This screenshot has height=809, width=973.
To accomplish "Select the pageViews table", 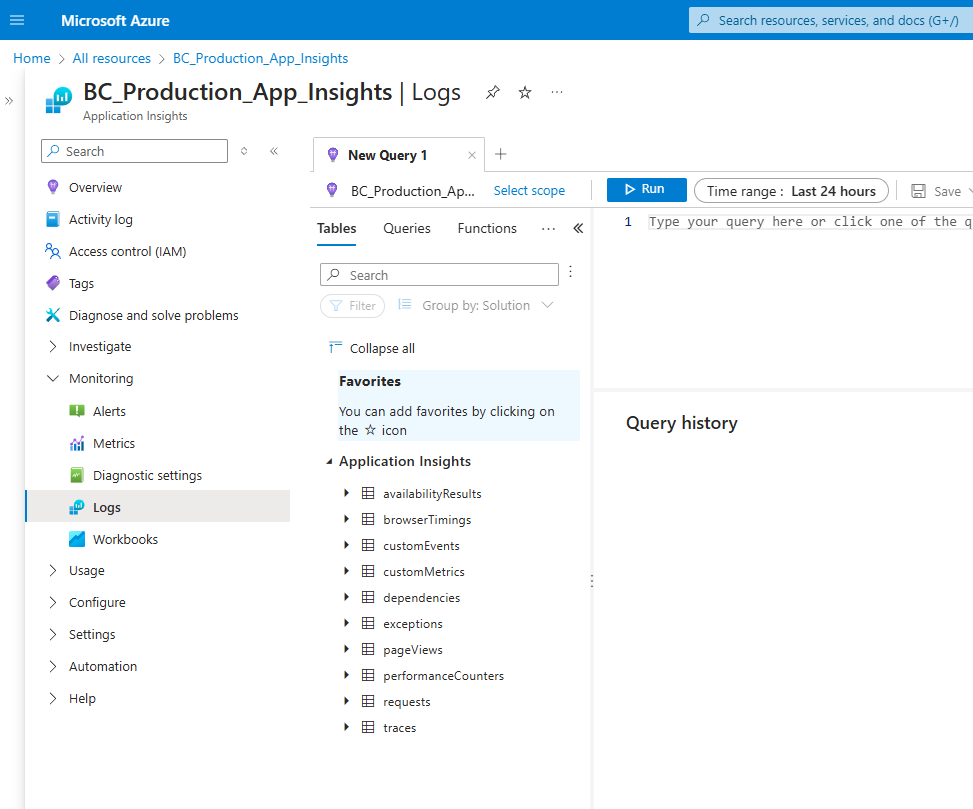I will [x=413, y=650].
